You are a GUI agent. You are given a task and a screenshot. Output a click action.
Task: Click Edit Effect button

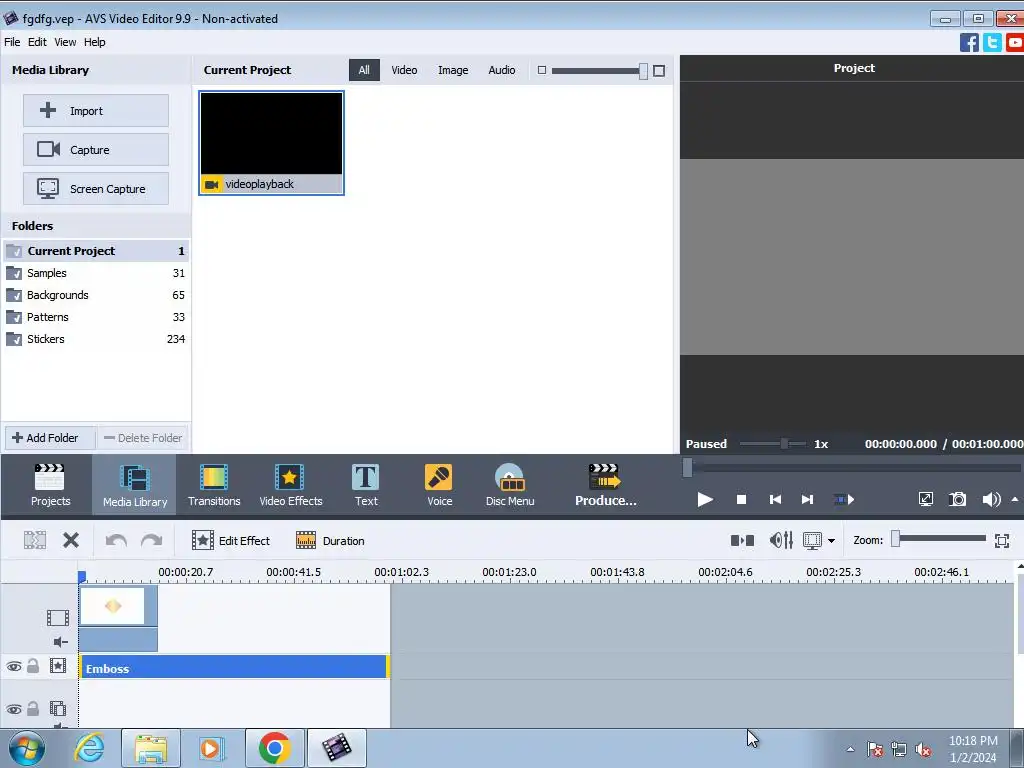coord(231,541)
